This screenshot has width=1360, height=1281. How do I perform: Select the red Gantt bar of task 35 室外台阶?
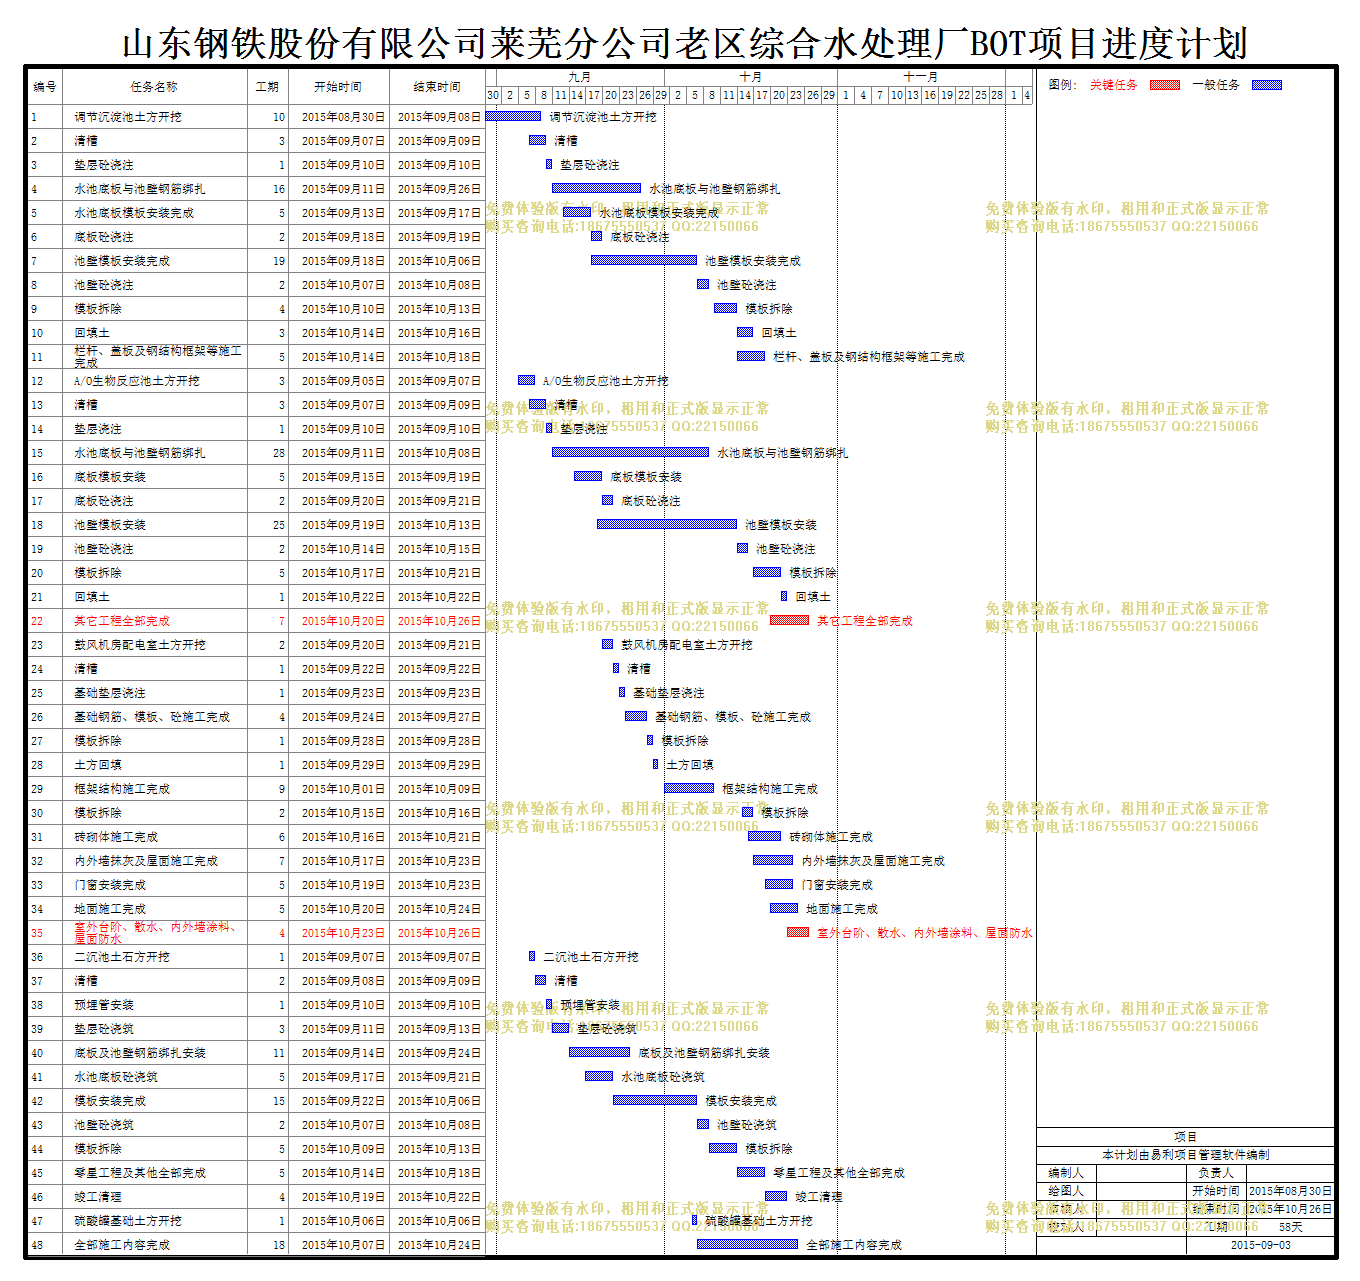click(798, 932)
